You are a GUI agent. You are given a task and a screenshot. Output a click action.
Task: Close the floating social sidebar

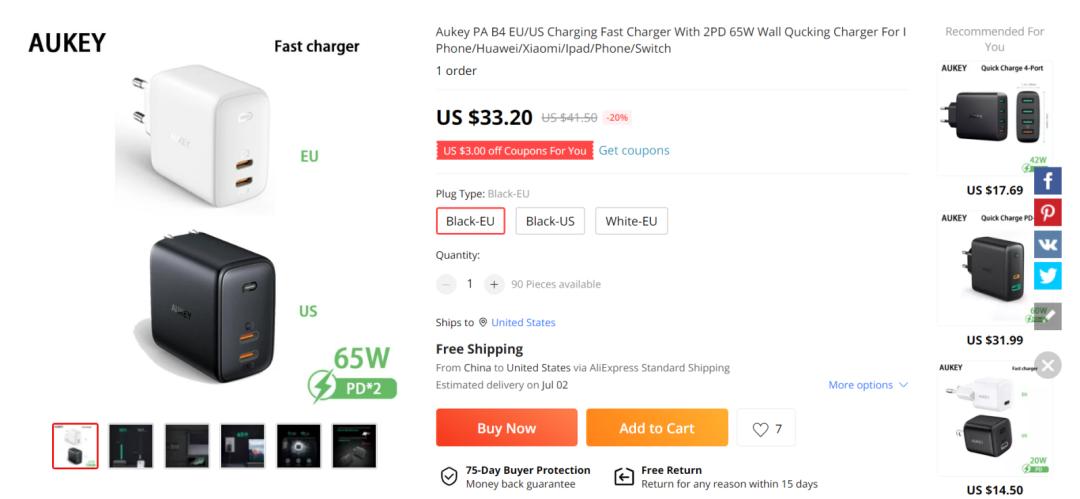tap(1047, 365)
